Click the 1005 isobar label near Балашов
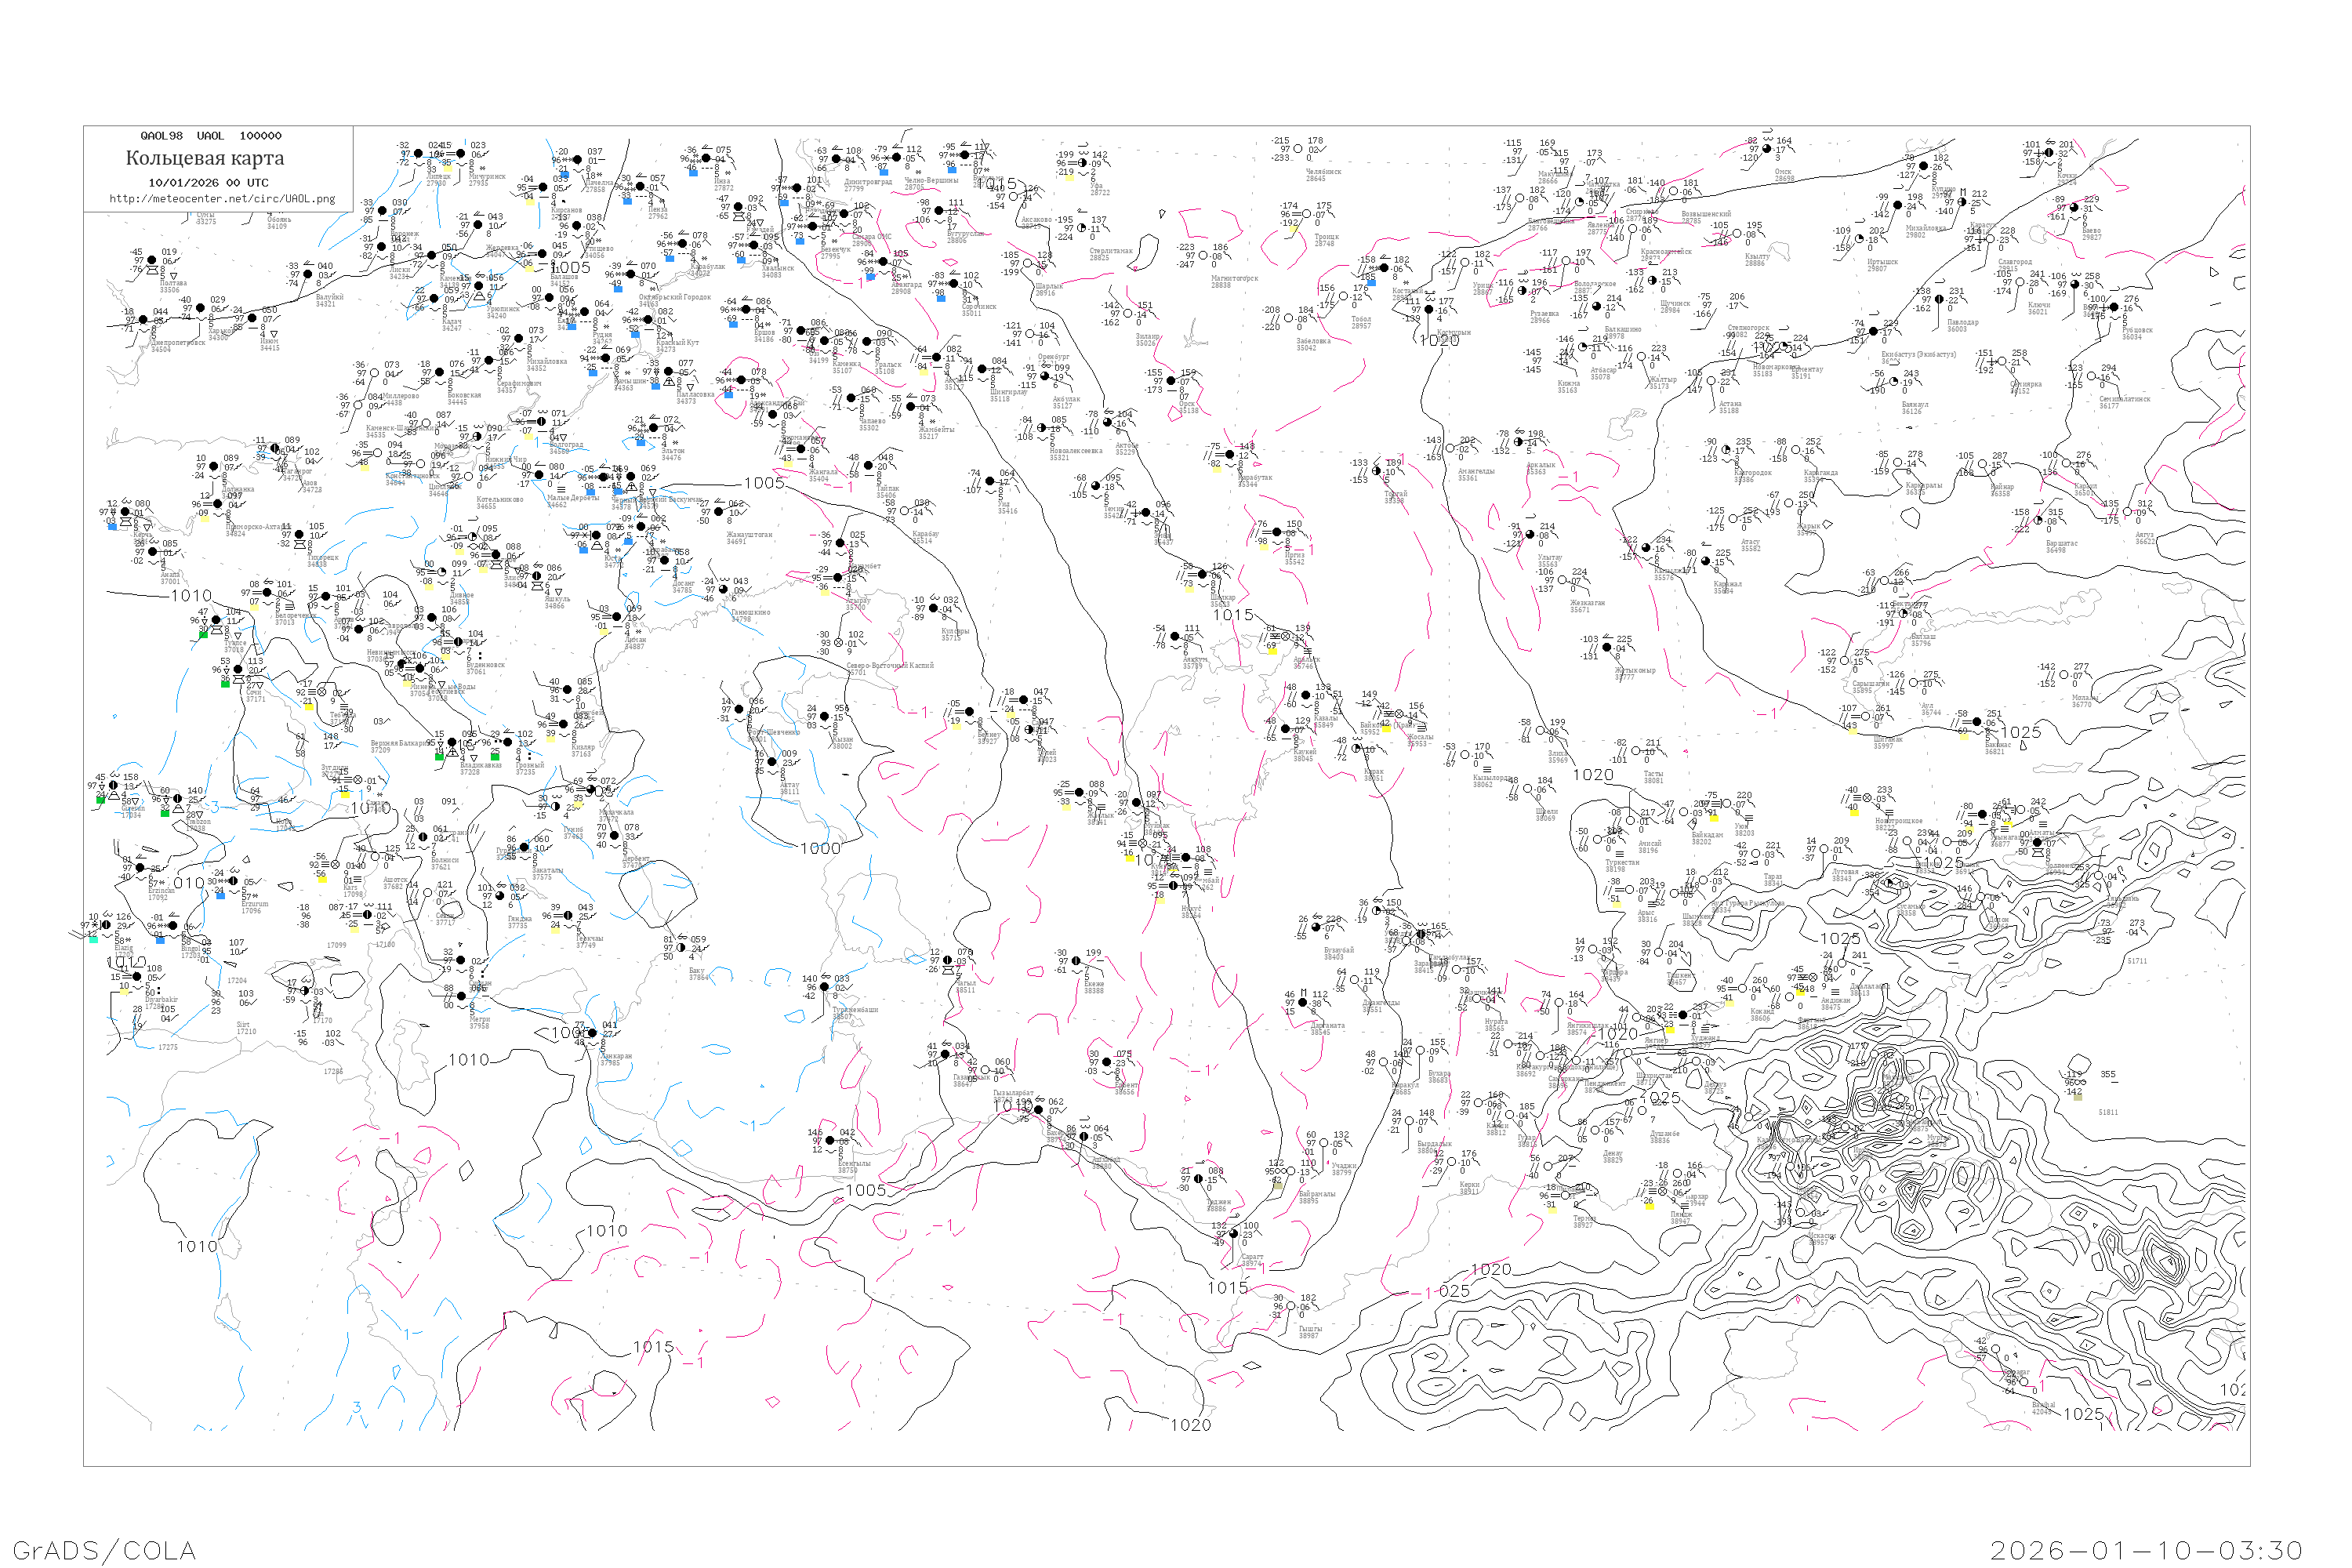Viewport: 2352px width, 1568px height. (570, 268)
